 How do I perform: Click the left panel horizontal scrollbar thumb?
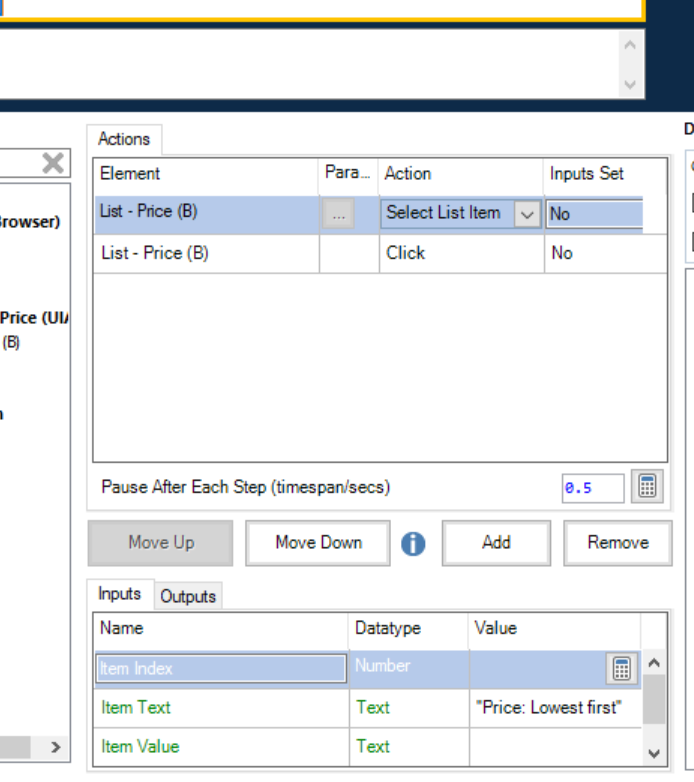point(15,747)
